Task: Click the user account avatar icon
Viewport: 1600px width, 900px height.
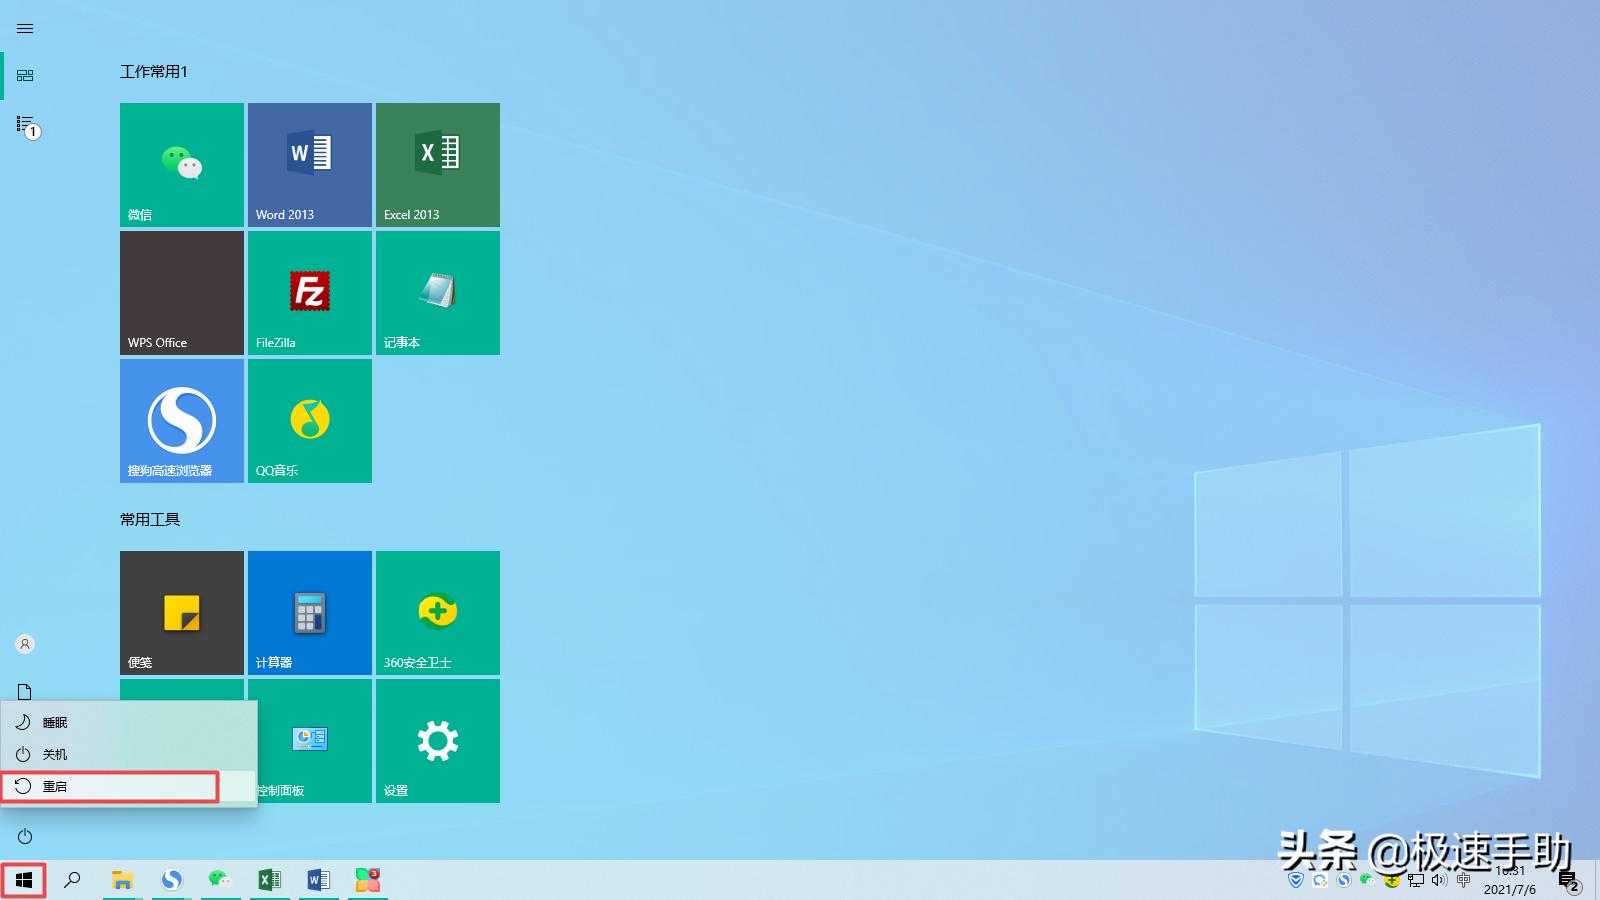Action: 25,644
